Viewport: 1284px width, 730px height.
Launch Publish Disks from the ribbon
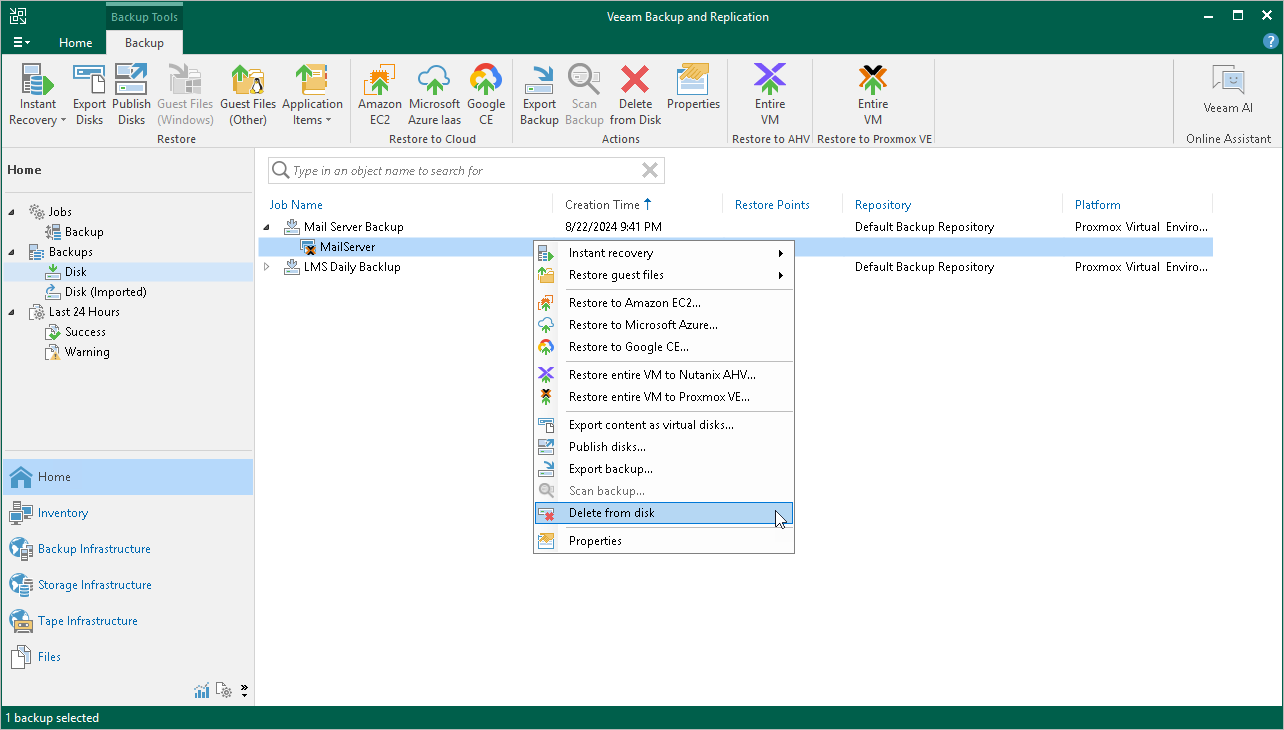pyautogui.click(x=131, y=95)
